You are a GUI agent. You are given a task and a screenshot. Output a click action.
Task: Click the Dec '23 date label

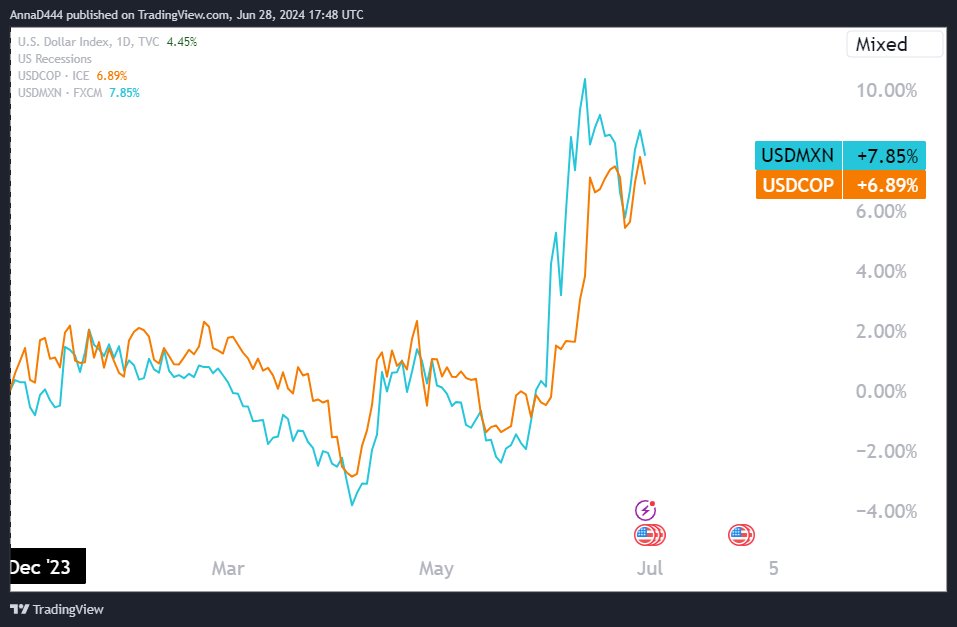click(48, 567)
